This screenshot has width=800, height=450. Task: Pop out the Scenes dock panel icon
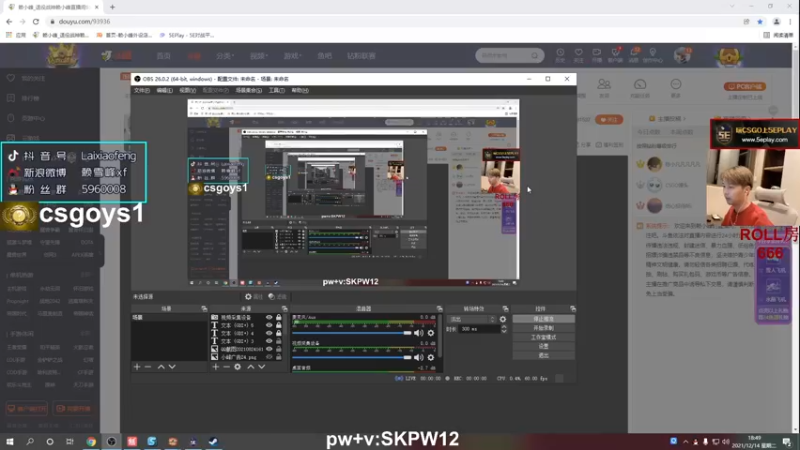204,309
